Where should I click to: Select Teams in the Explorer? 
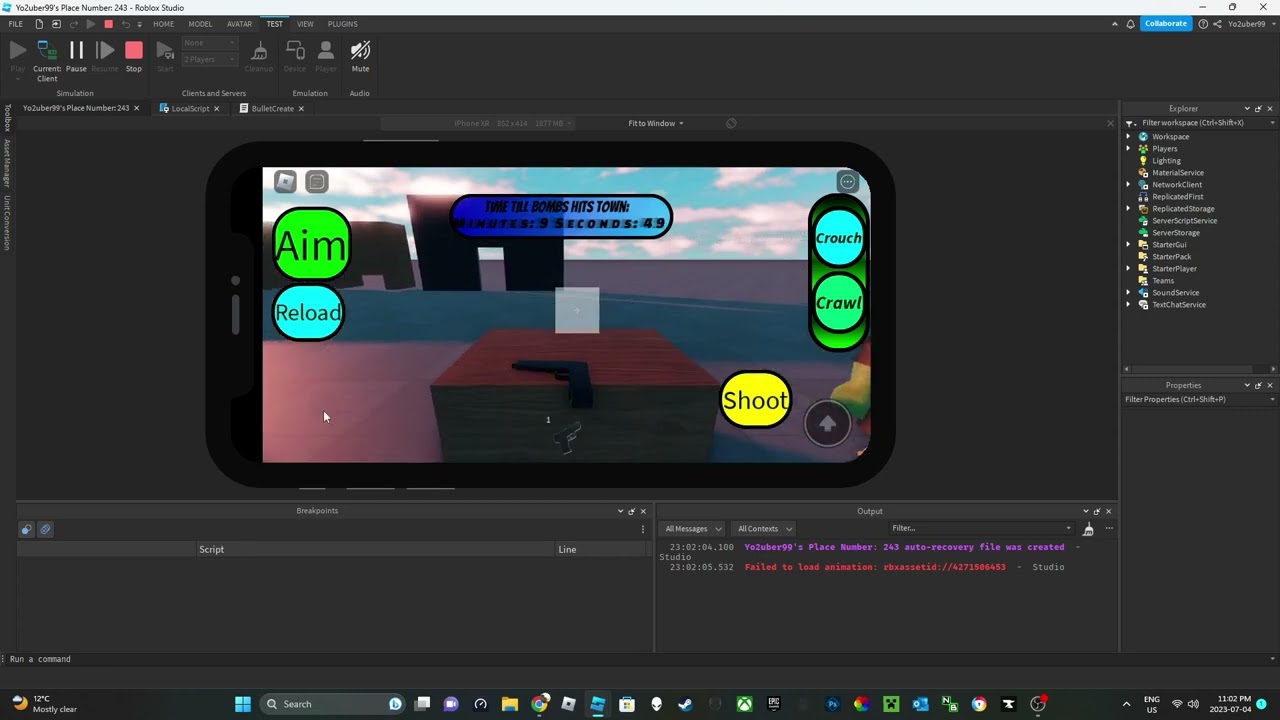click(x=1163, y=280)
